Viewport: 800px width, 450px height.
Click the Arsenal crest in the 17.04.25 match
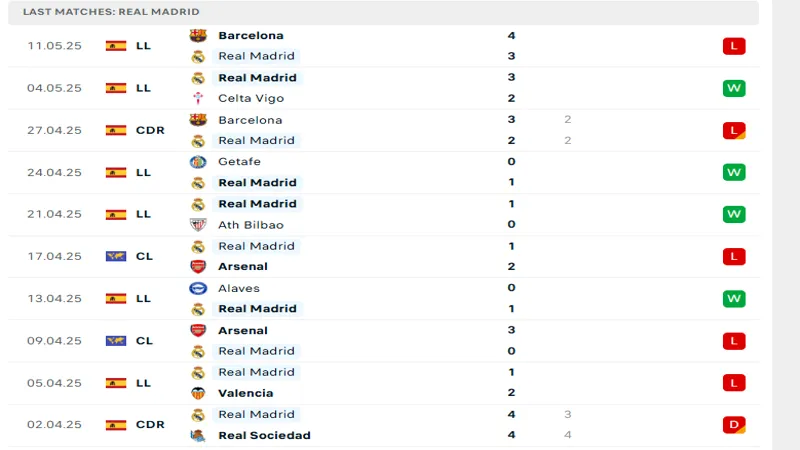coord(198,267)
